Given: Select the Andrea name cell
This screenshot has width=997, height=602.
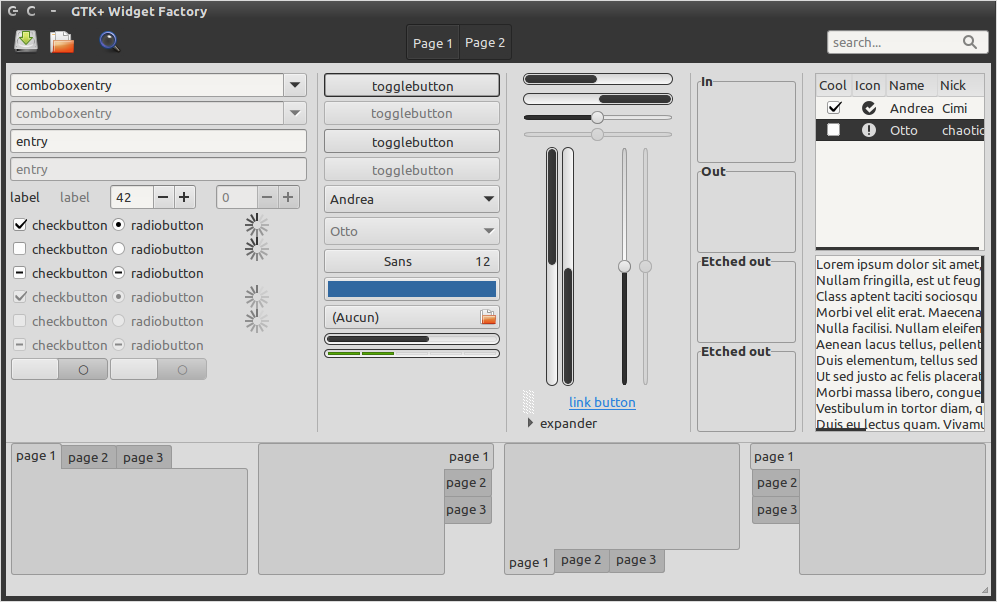Looking at the screenshot, I should coord(911,108).
